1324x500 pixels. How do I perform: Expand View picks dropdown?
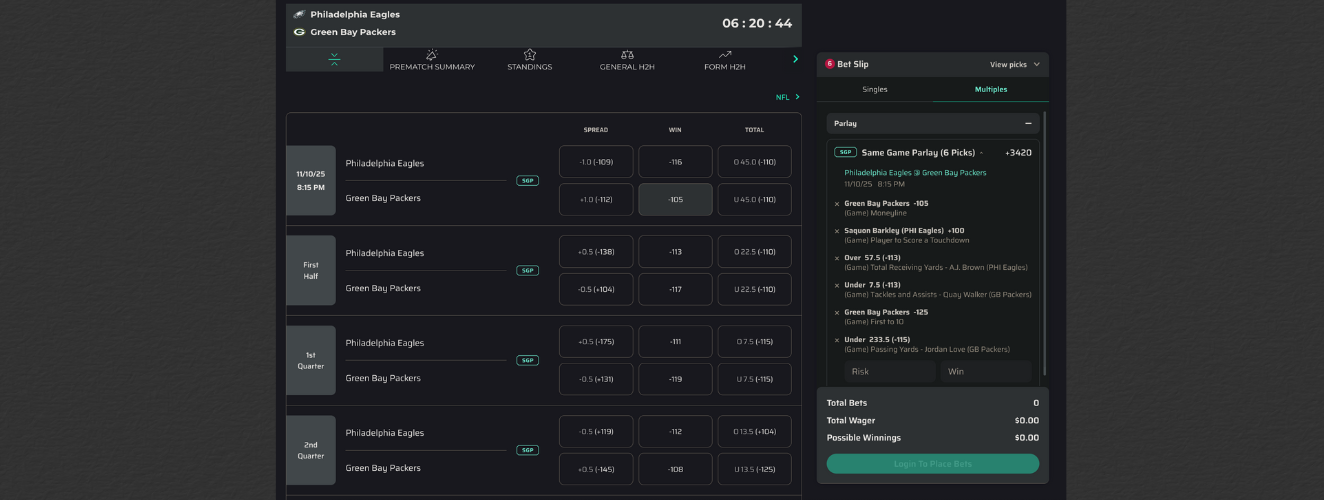point(1015,64)
